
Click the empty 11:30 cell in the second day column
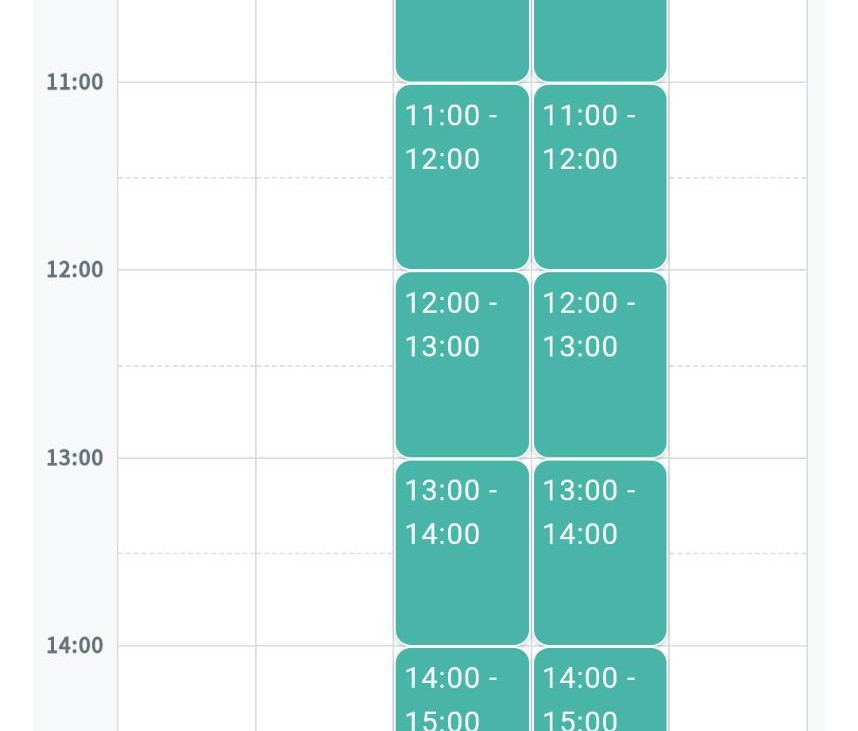pos(324,223)
